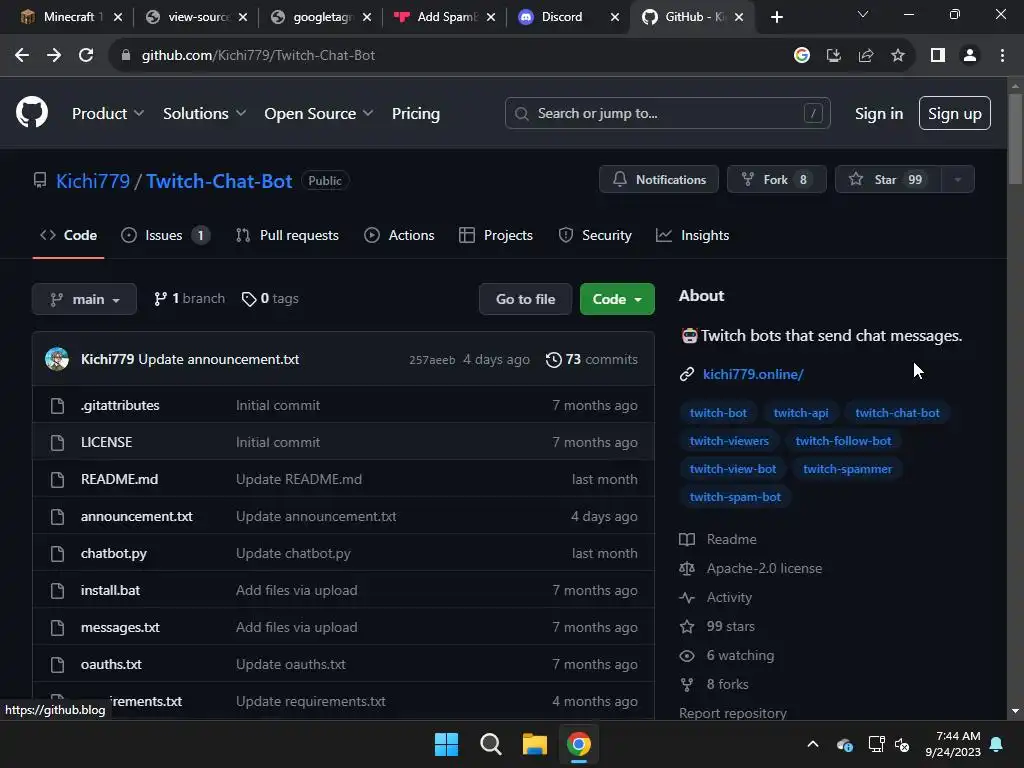Toggle the browser side panel icon
1024x768 pixels.
pyautogui.click(x=938, y=56)
